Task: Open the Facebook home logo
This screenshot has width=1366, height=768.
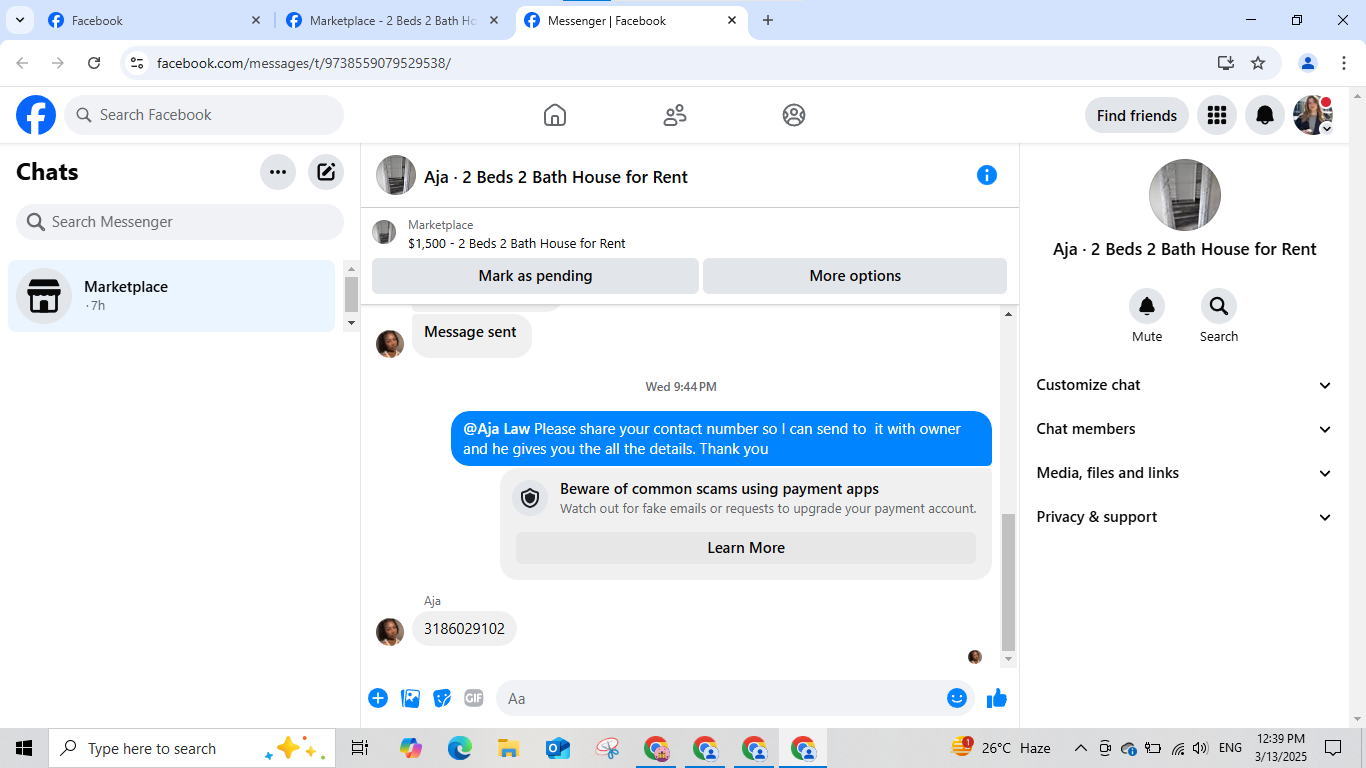Action: click(36, 115)
